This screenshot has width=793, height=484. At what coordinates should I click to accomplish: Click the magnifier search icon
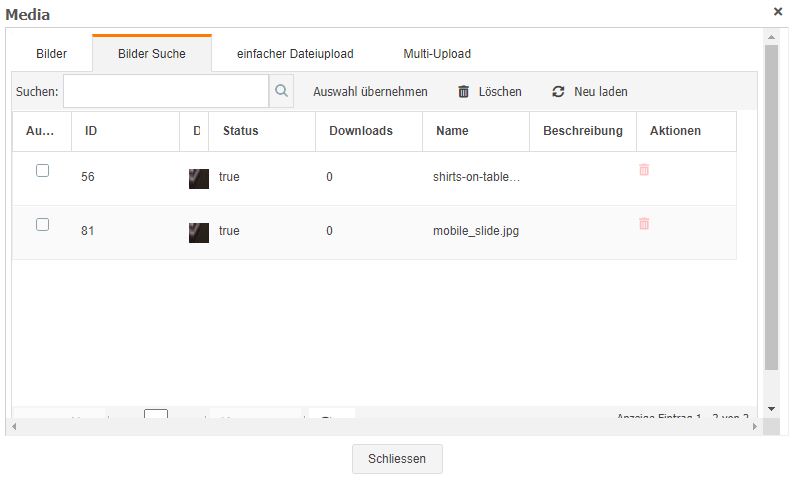pos(282,91)
